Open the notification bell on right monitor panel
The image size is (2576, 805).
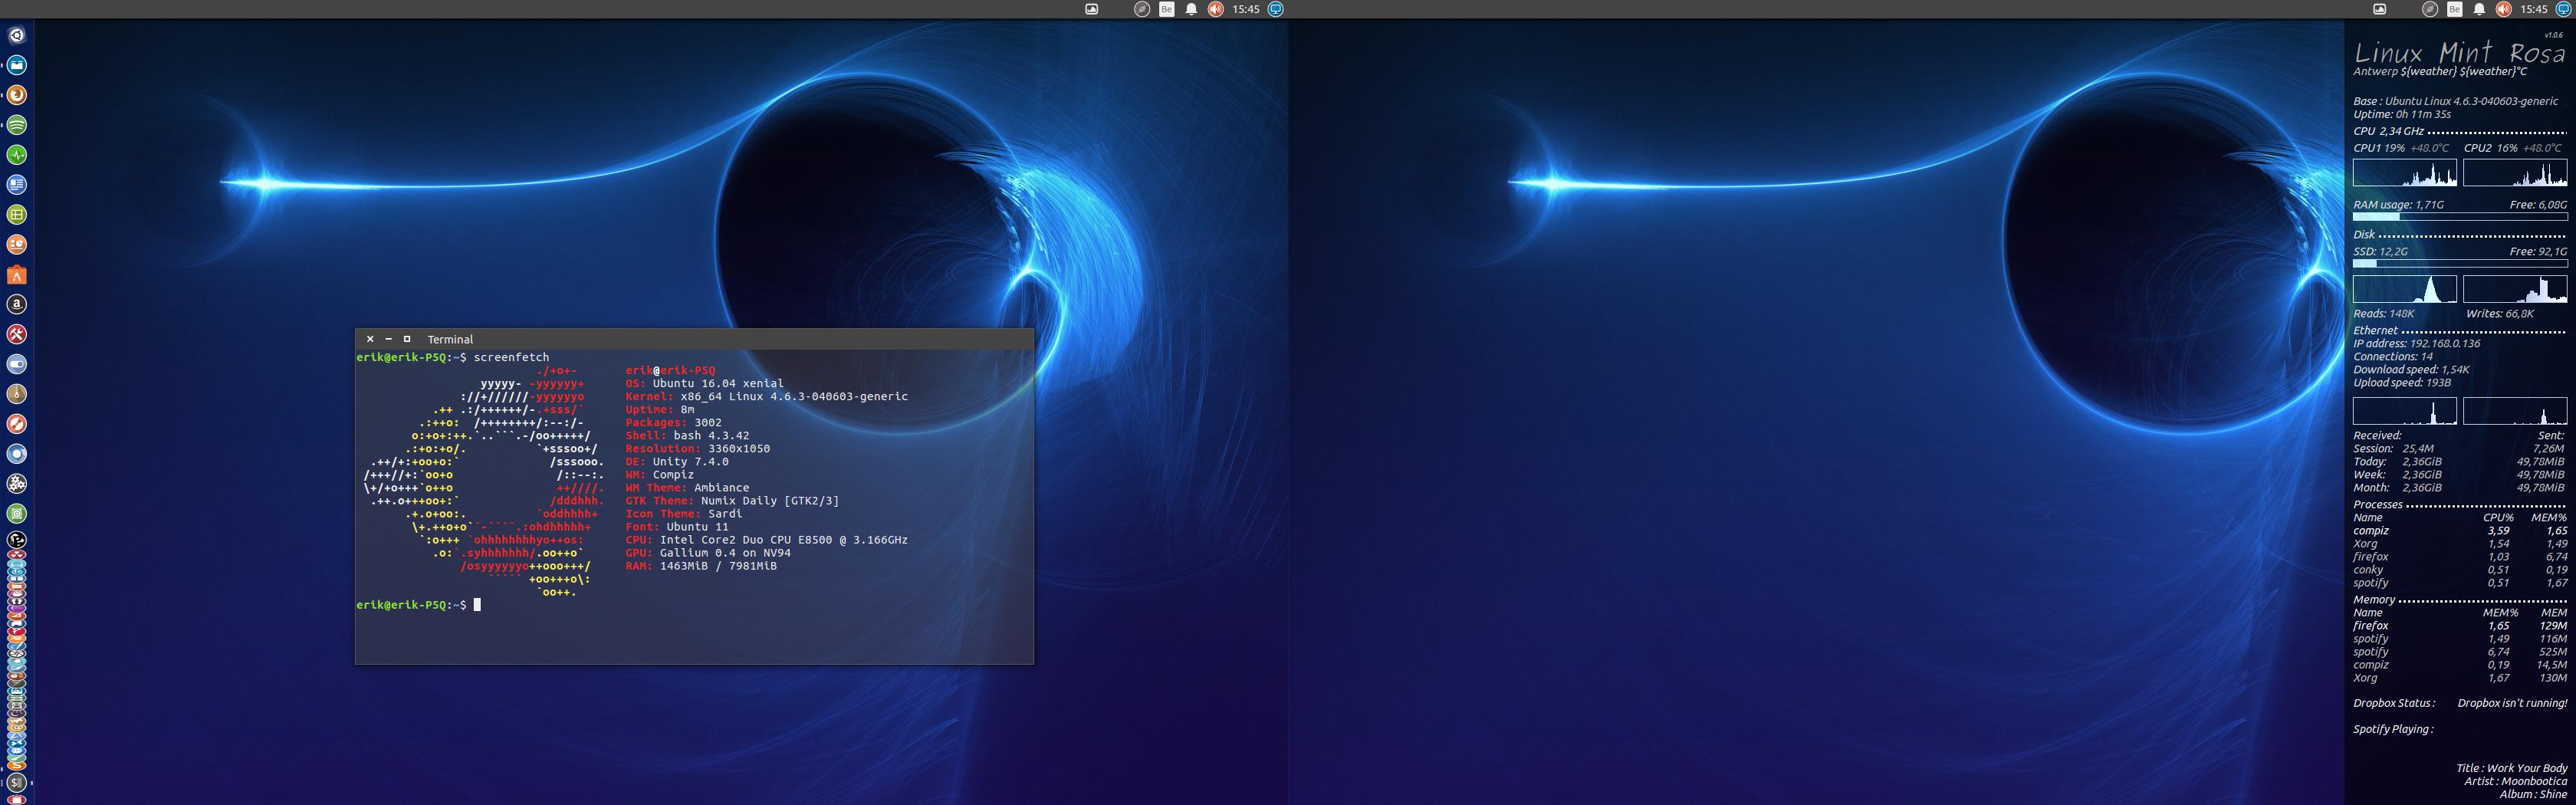tap(2479, 9)
